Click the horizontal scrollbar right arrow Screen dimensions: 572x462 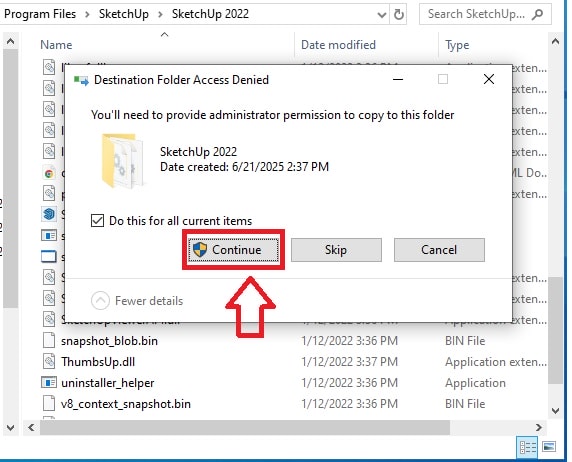click(538, 427)
